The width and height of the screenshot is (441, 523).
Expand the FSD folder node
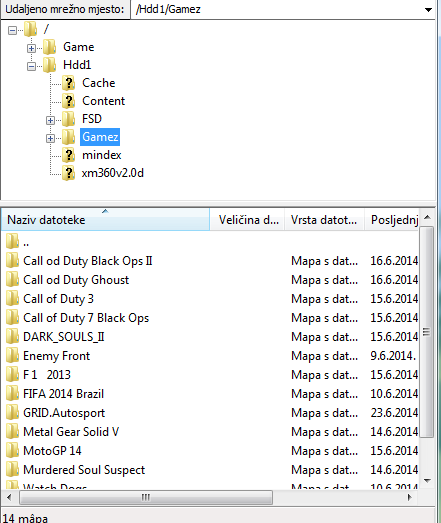[x=50, y=120]
